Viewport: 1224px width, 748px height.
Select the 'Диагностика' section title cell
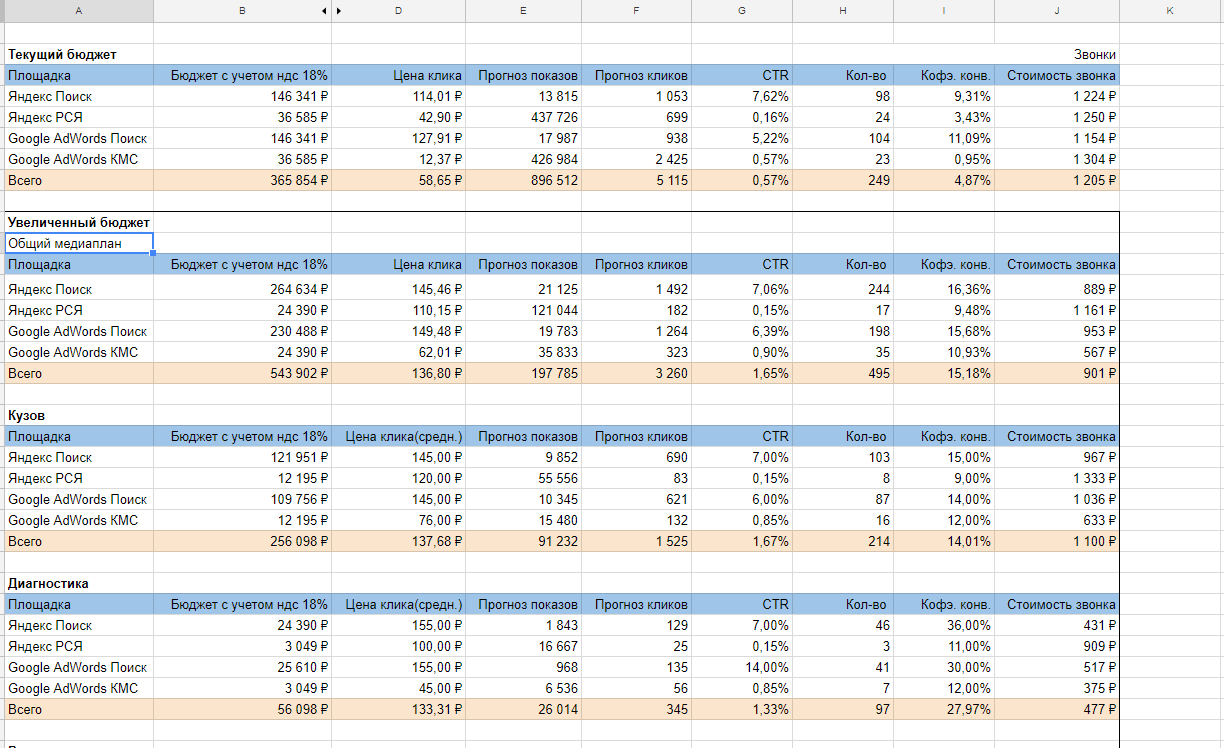click(79, 583)
